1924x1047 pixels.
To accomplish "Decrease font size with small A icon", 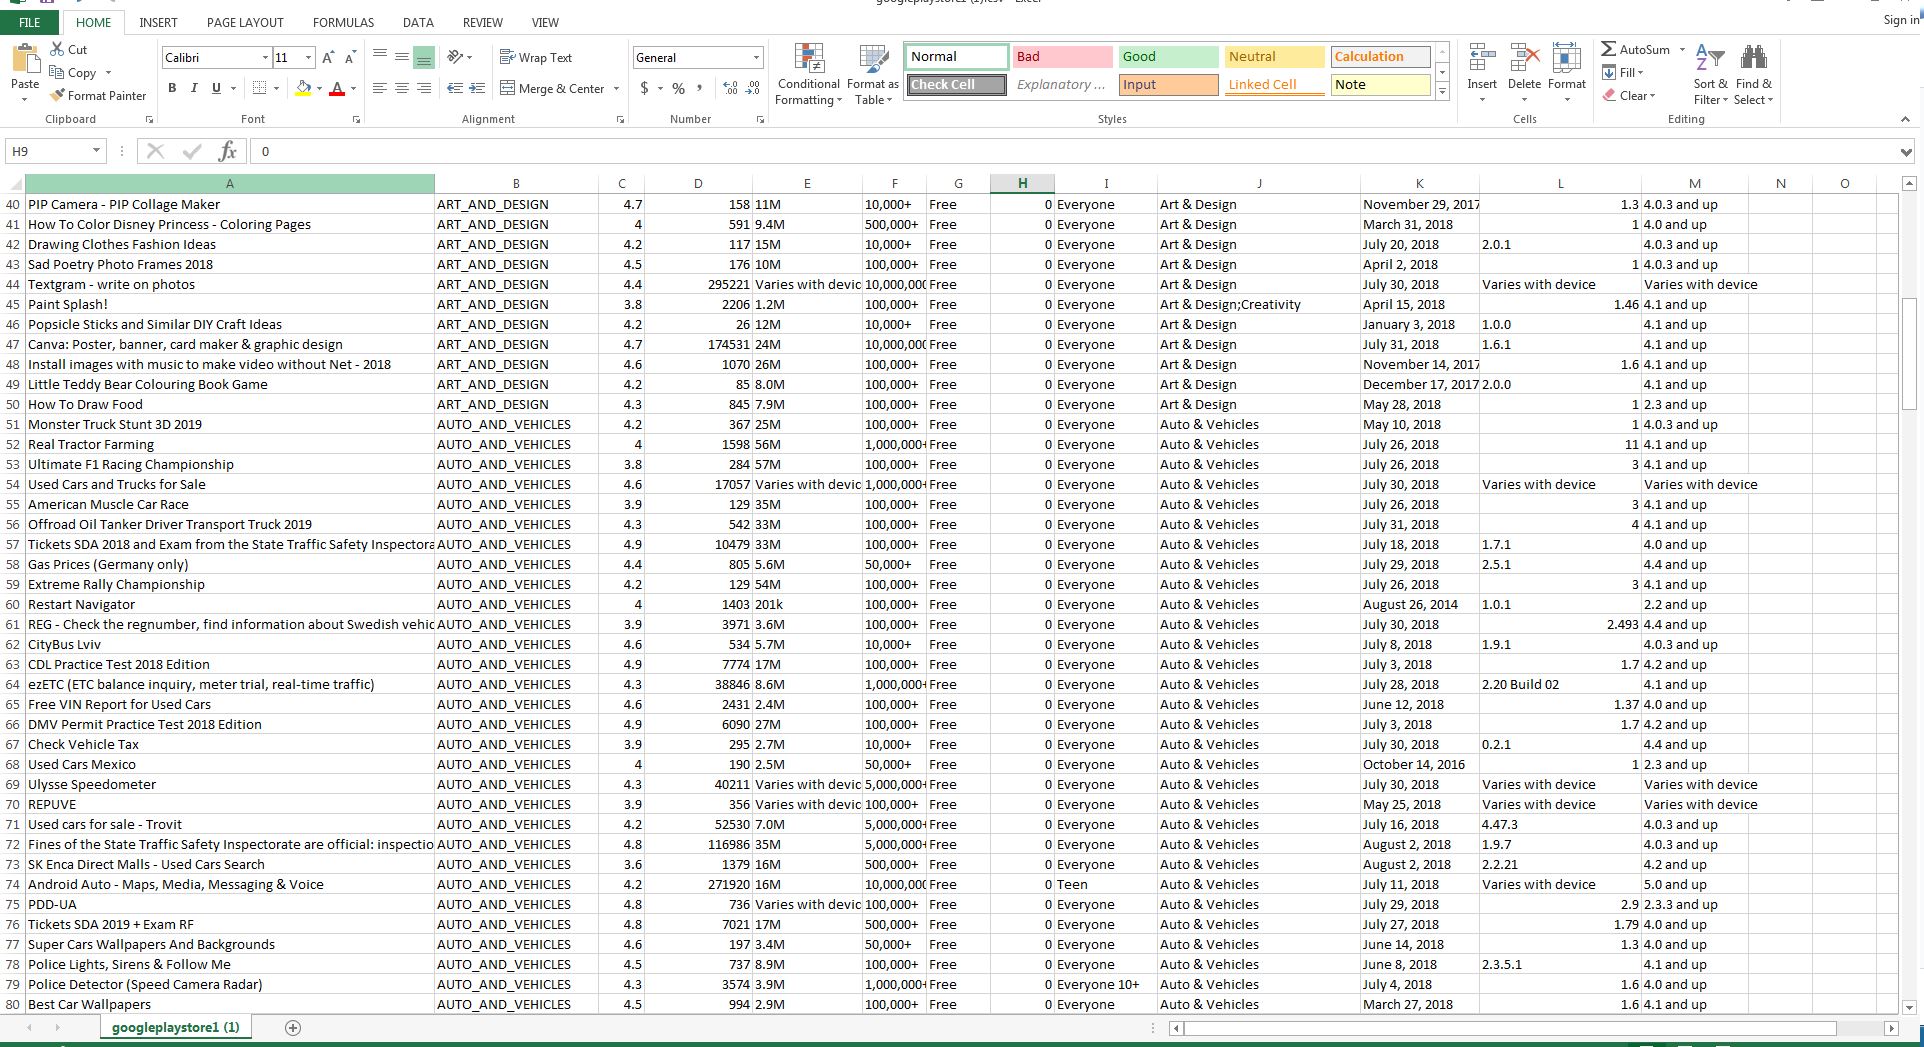I will click(x=350, y=58).
